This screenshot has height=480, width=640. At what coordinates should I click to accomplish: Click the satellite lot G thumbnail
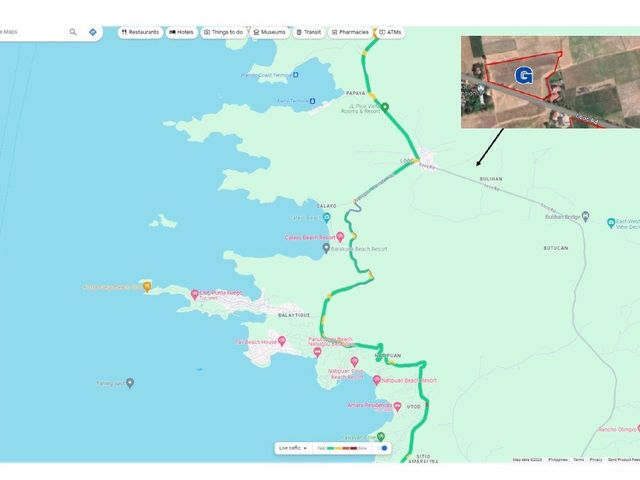(550, 82)
